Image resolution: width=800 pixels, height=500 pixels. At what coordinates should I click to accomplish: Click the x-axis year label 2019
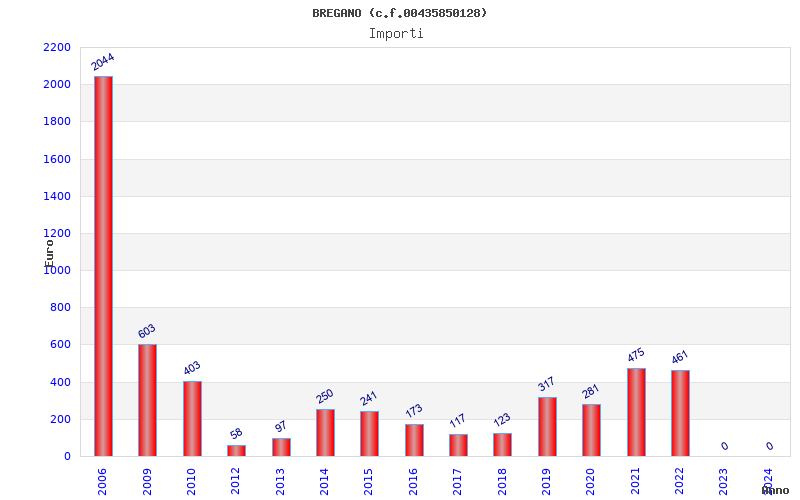point(546,482)
